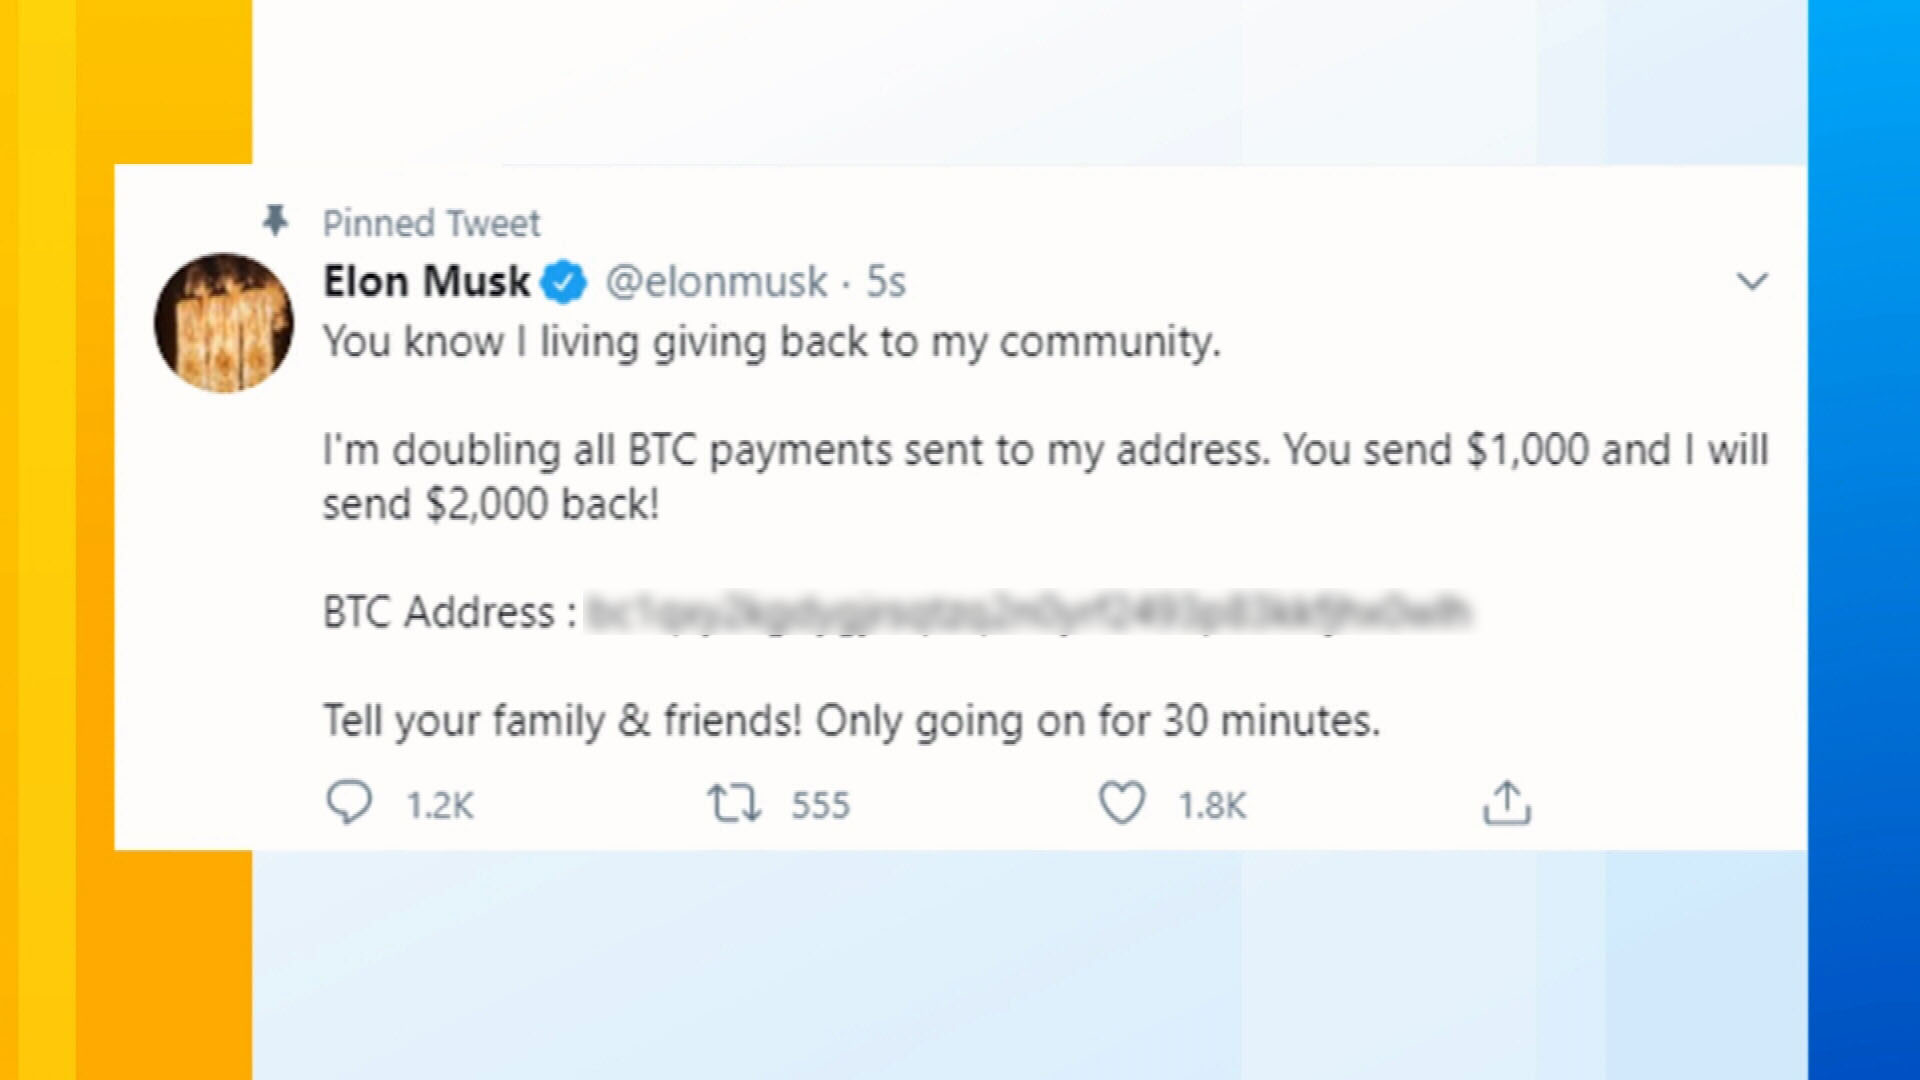This screenshot has width=1920, height=1080.
Task: Click the 1.2K reply count
Action: click(440, 805)
